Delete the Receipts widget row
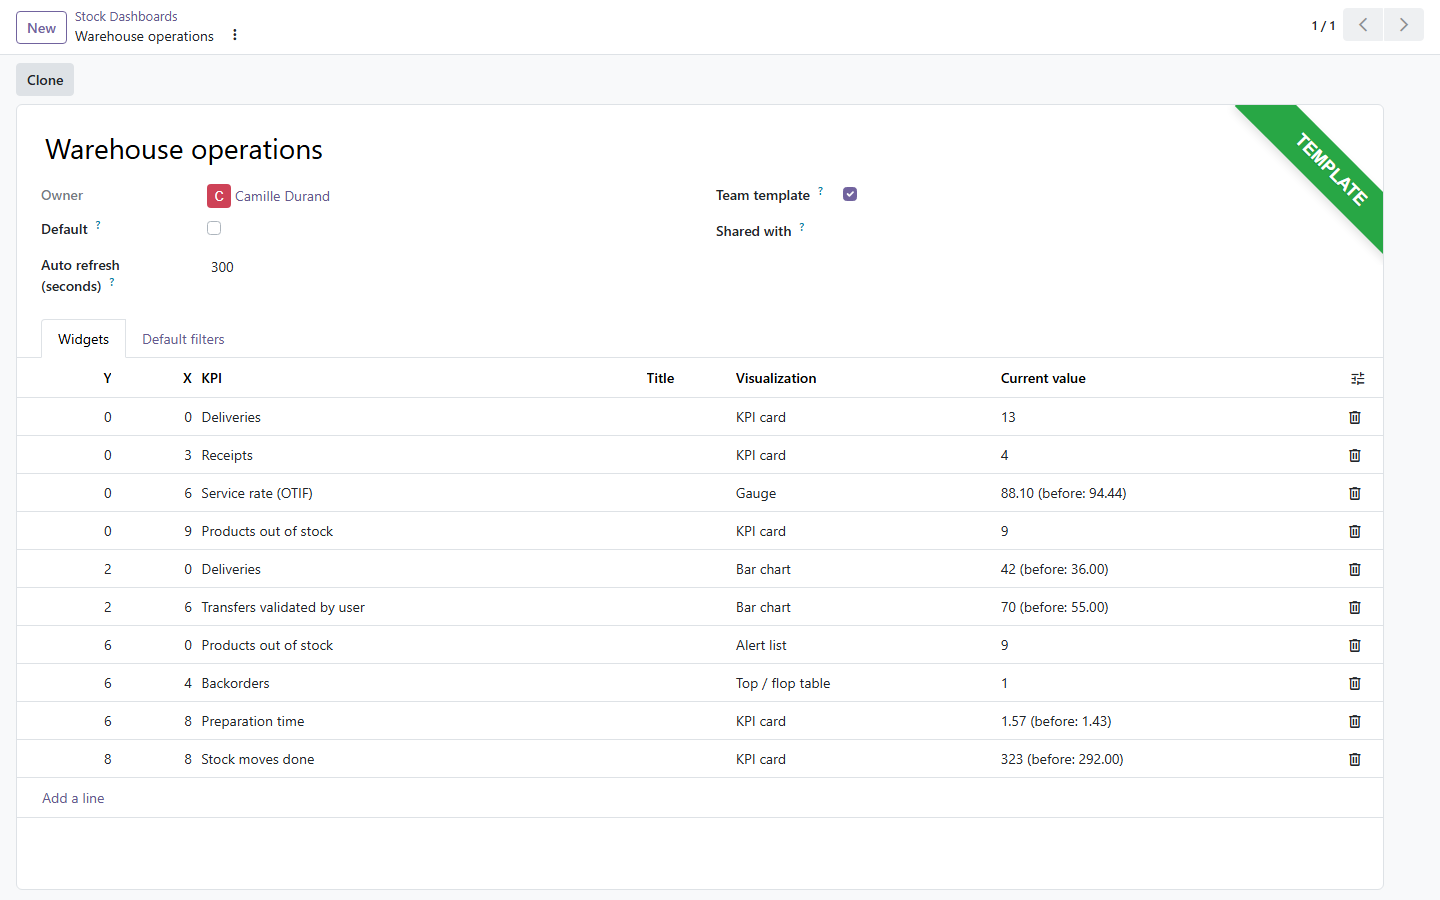The height and width of the screenshot is (900, 1440). click(x=1355, y=455)
